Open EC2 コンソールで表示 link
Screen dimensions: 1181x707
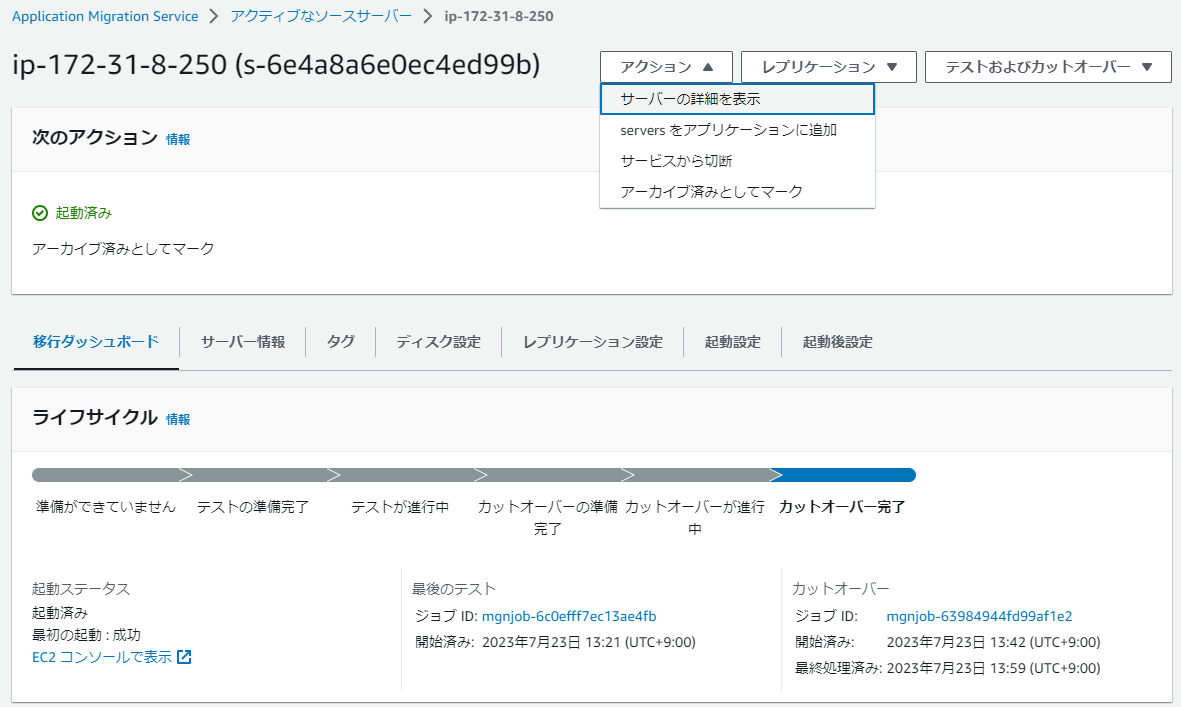click(102, 657)
